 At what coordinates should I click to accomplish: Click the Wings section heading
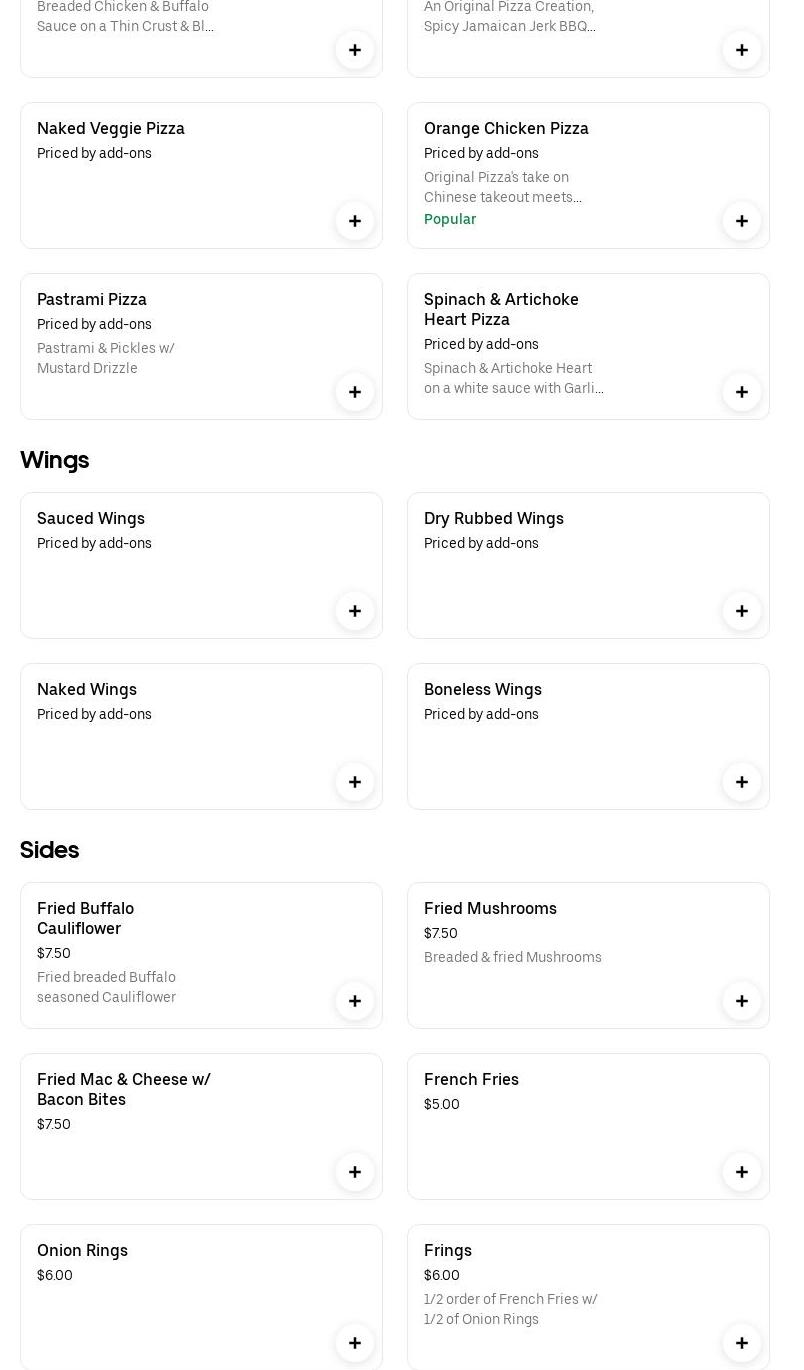(x=55, y=460)
